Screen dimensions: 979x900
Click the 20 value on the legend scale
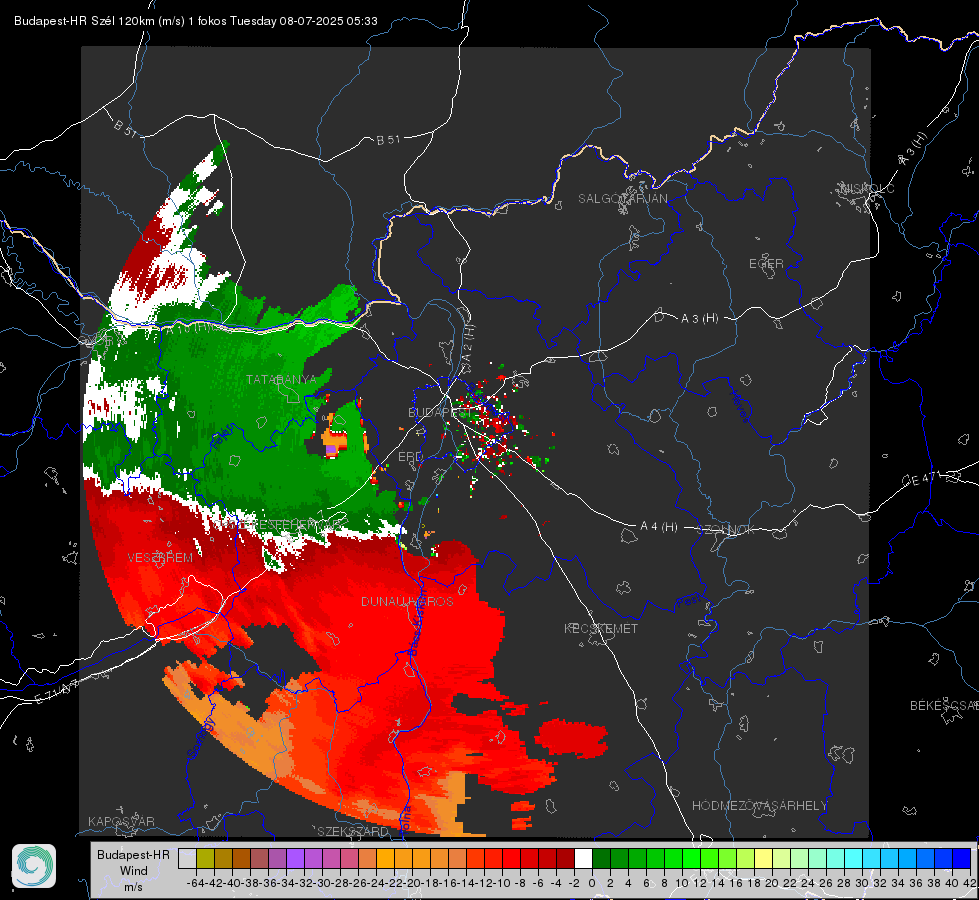click(772, 883)
